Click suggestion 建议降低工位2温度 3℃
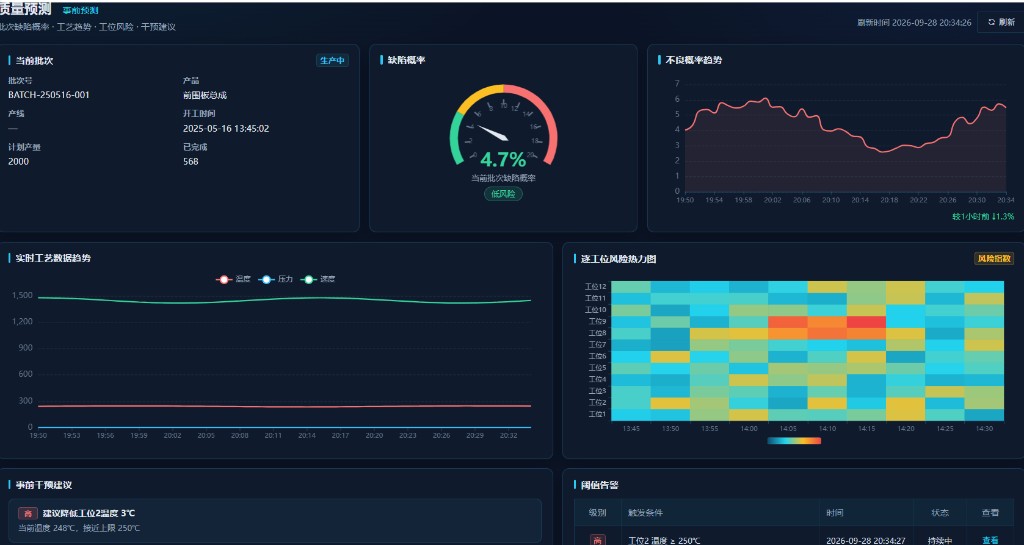 pos(89,514)
